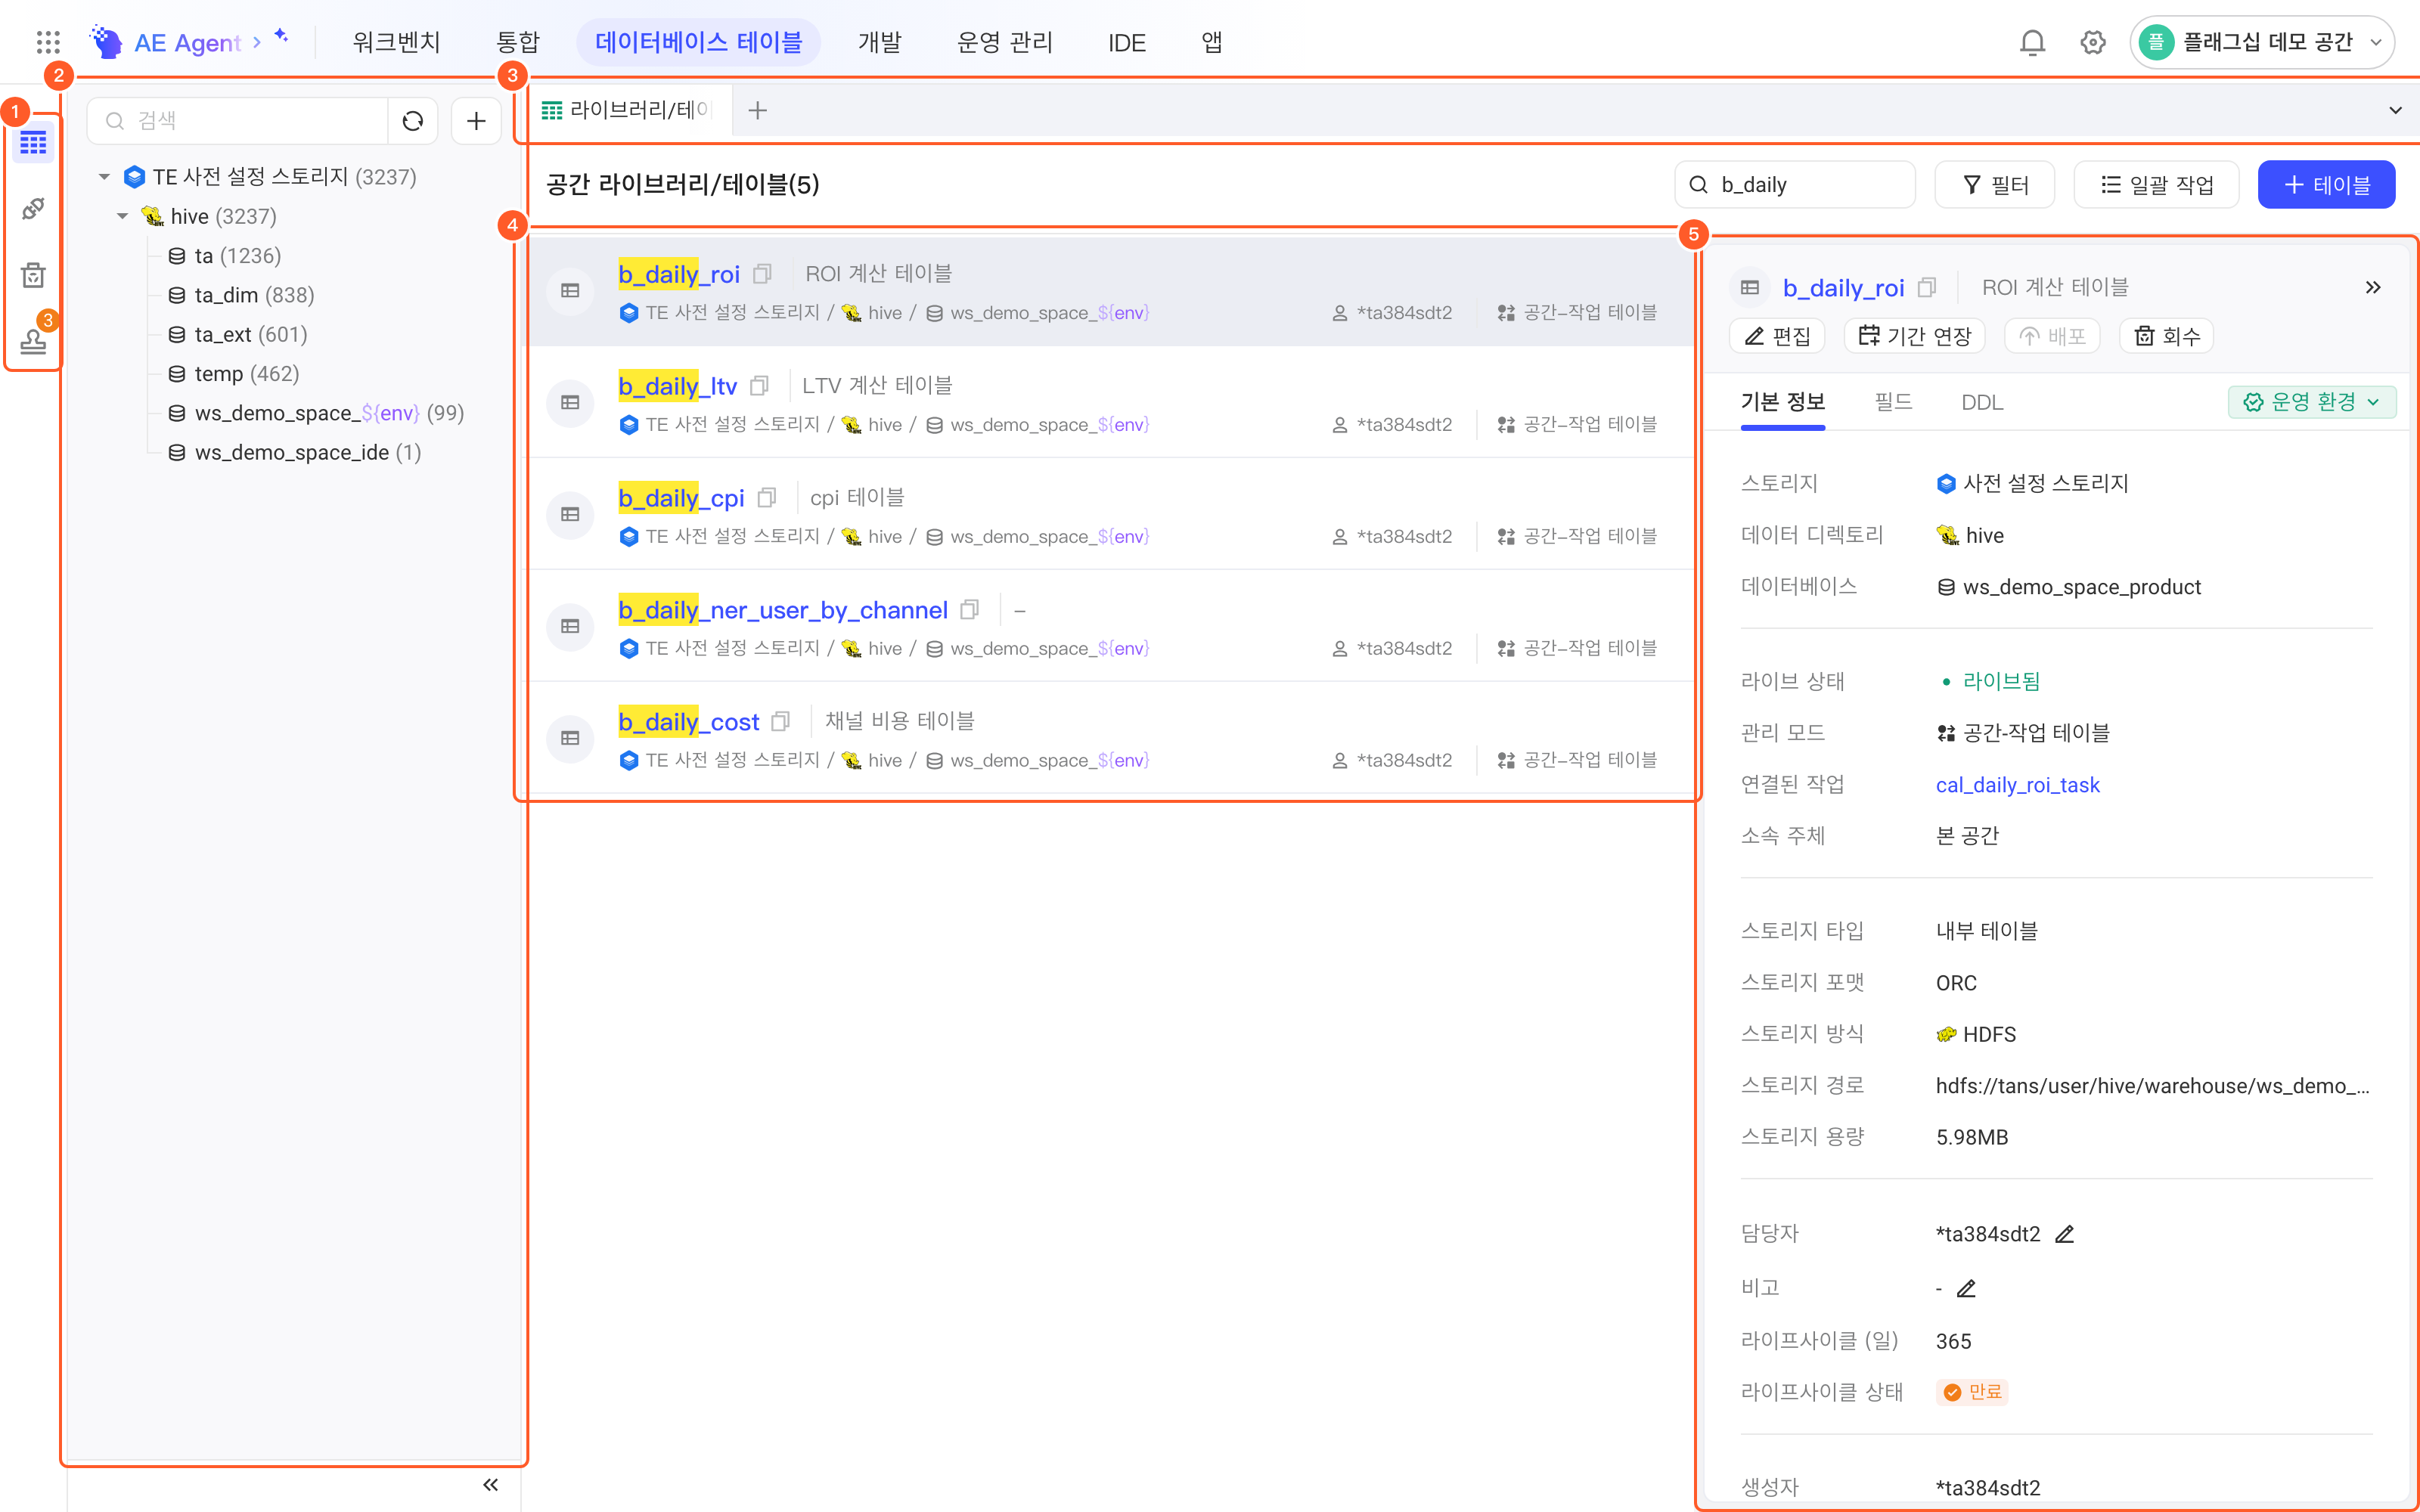The height and width of the screenshot is (1512, 2420).
Task: Open the recycle bin sidebar icon
Action: point(33,274)
